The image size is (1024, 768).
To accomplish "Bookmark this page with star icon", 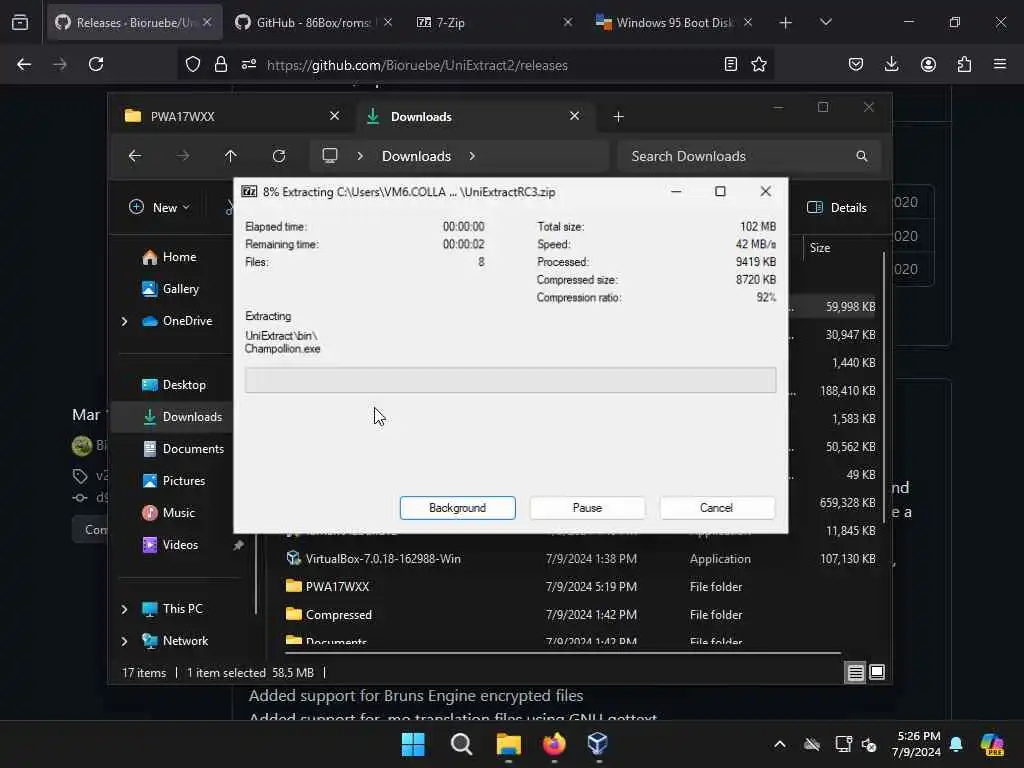I will [759, 64].
